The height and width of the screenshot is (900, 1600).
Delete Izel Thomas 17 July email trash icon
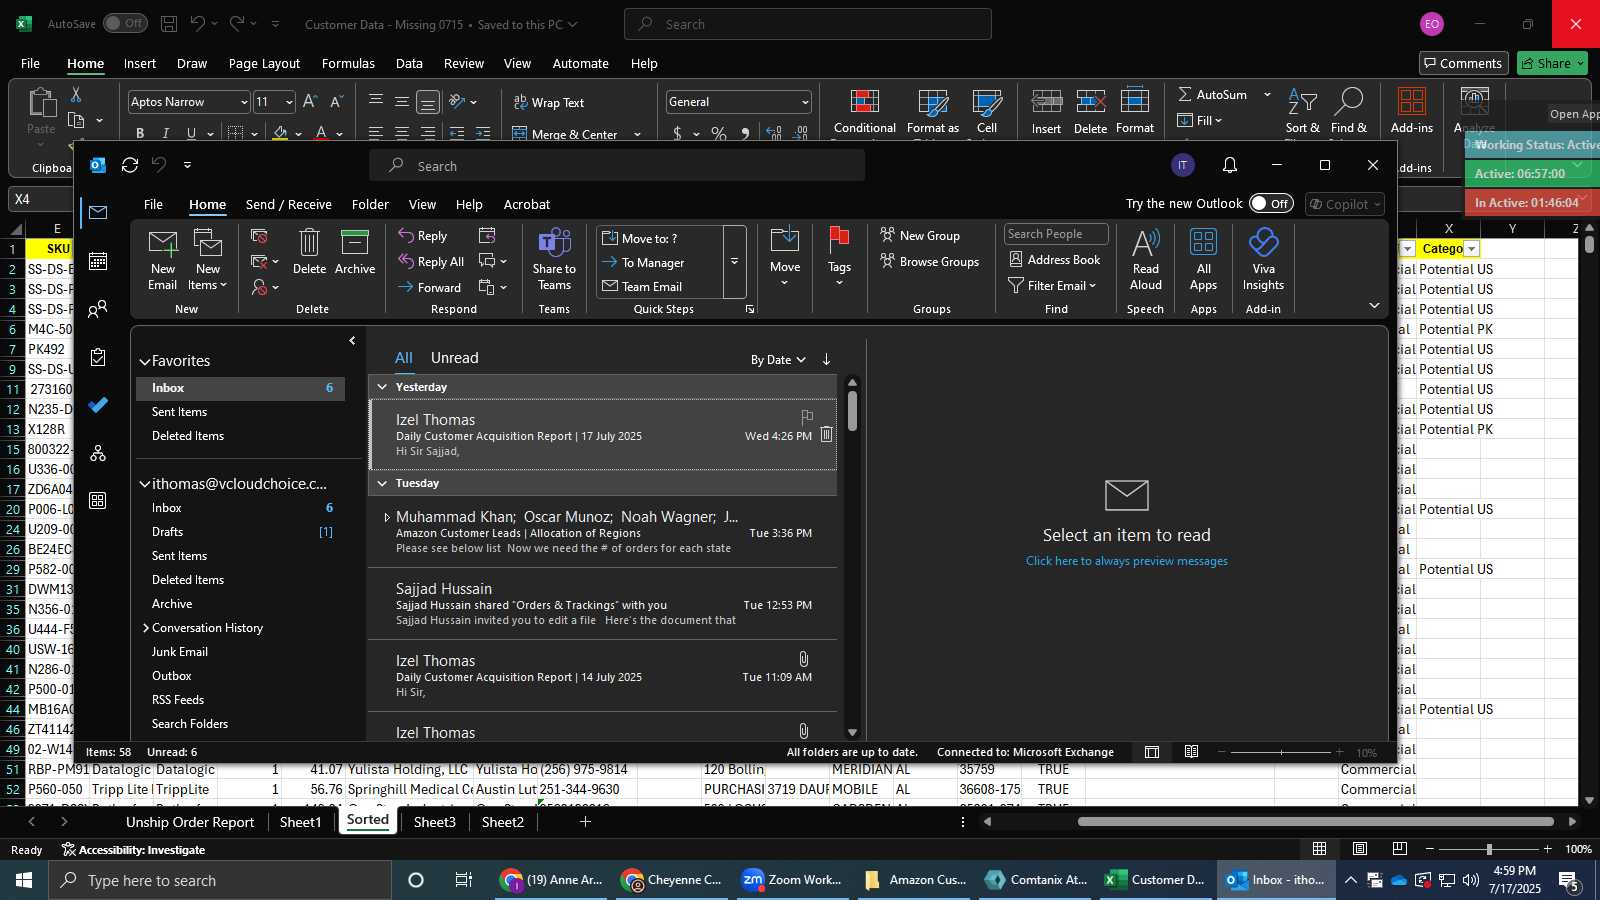[x=827, y=435]
